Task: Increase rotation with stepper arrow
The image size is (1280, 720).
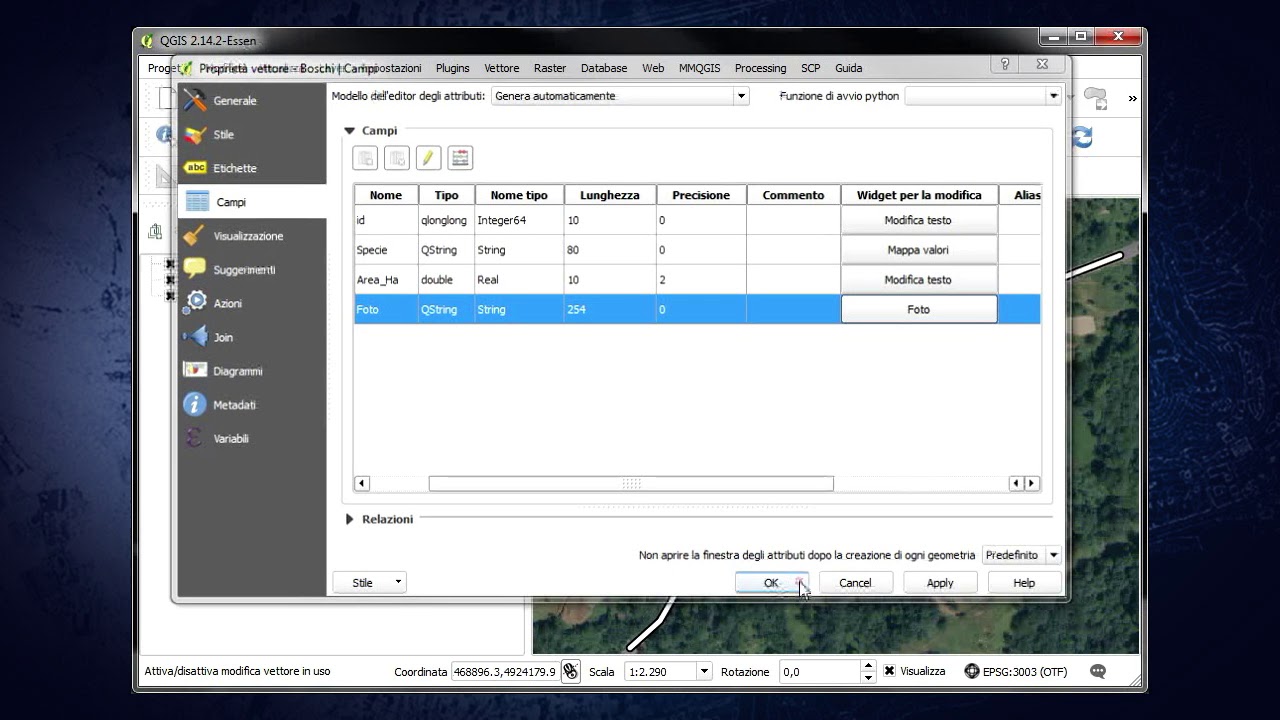Action: pyautogui.click(x=868, y=667)
